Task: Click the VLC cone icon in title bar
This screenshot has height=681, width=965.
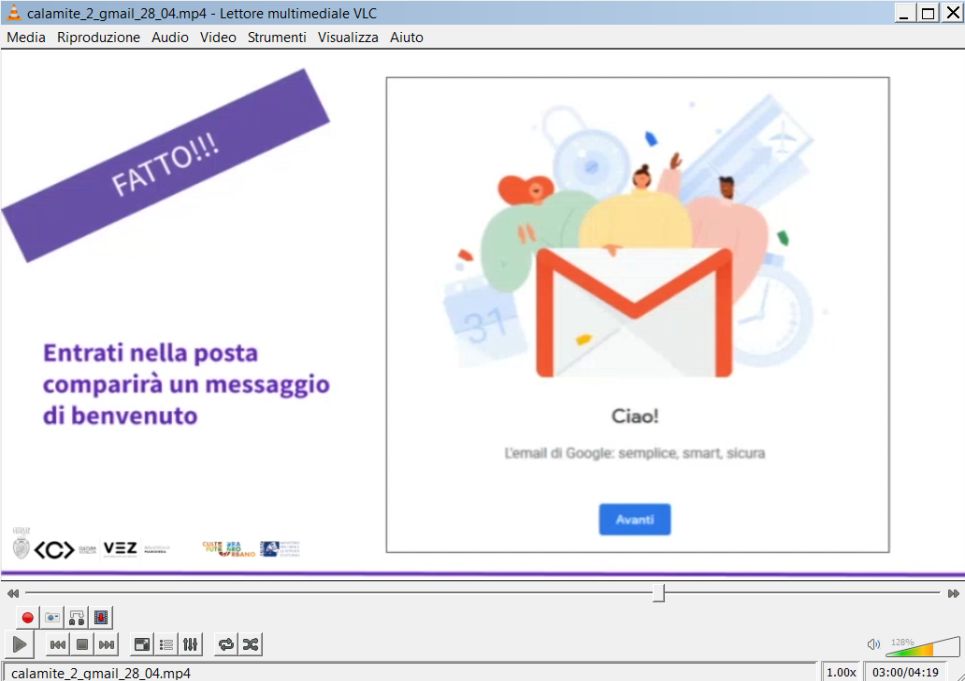Action: 14,12
